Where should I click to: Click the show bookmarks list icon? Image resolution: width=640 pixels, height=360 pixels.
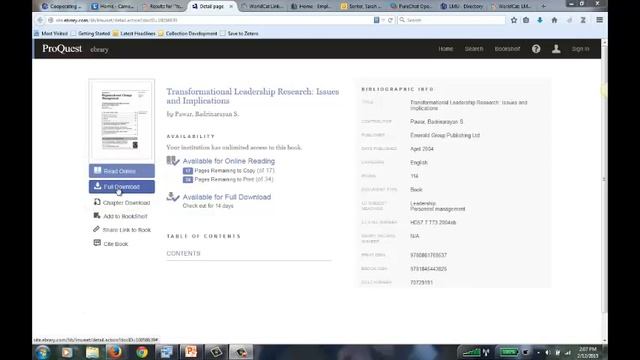point(526,20)
